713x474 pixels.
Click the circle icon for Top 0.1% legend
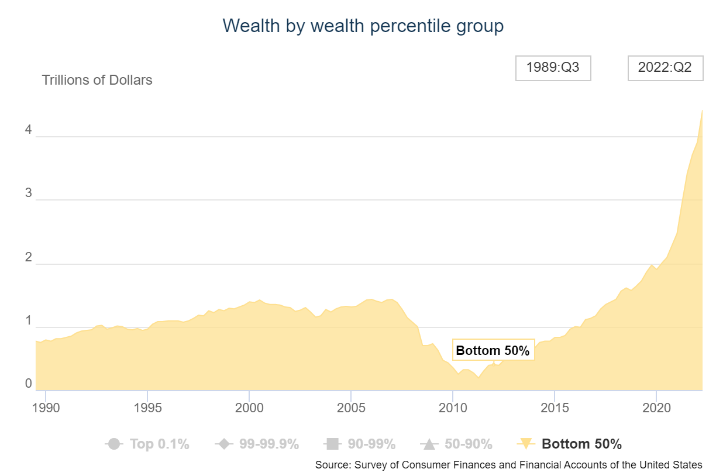coord(113,444)
